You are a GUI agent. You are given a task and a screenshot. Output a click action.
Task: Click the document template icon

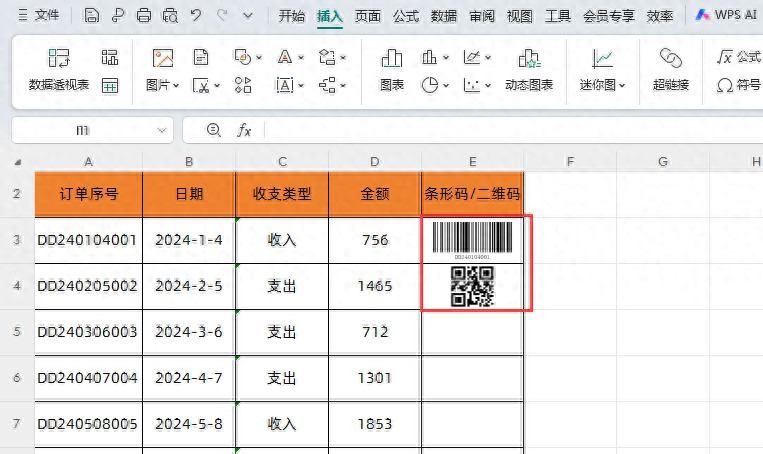pos(201,57)
